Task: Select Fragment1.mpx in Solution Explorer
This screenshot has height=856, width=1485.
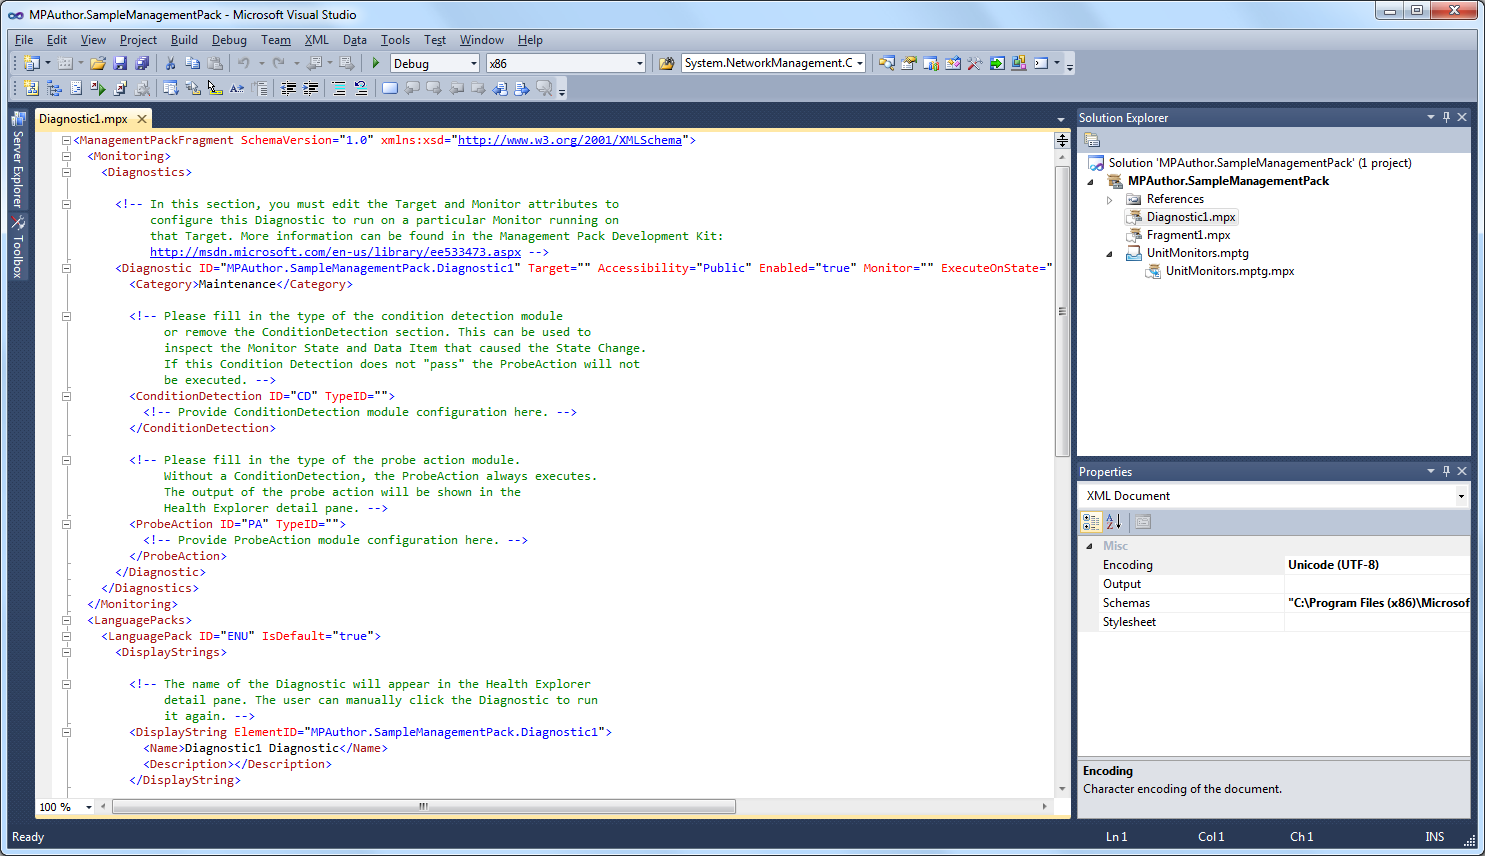Action: [1188, 235]
